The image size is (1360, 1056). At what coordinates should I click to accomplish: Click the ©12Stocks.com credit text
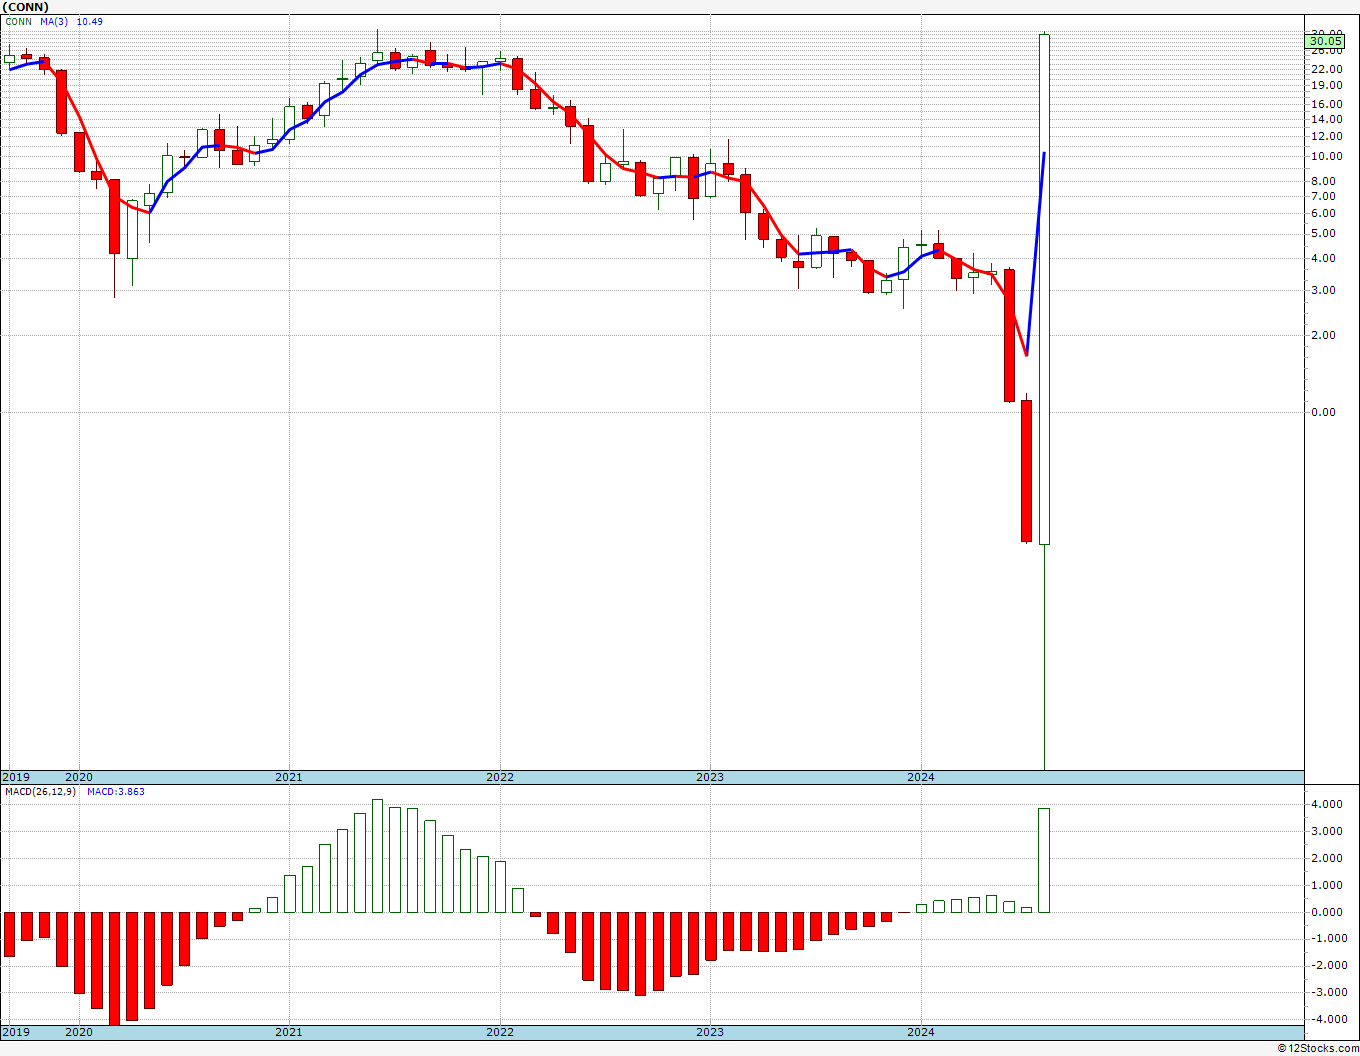[x=1318, y=1048]
